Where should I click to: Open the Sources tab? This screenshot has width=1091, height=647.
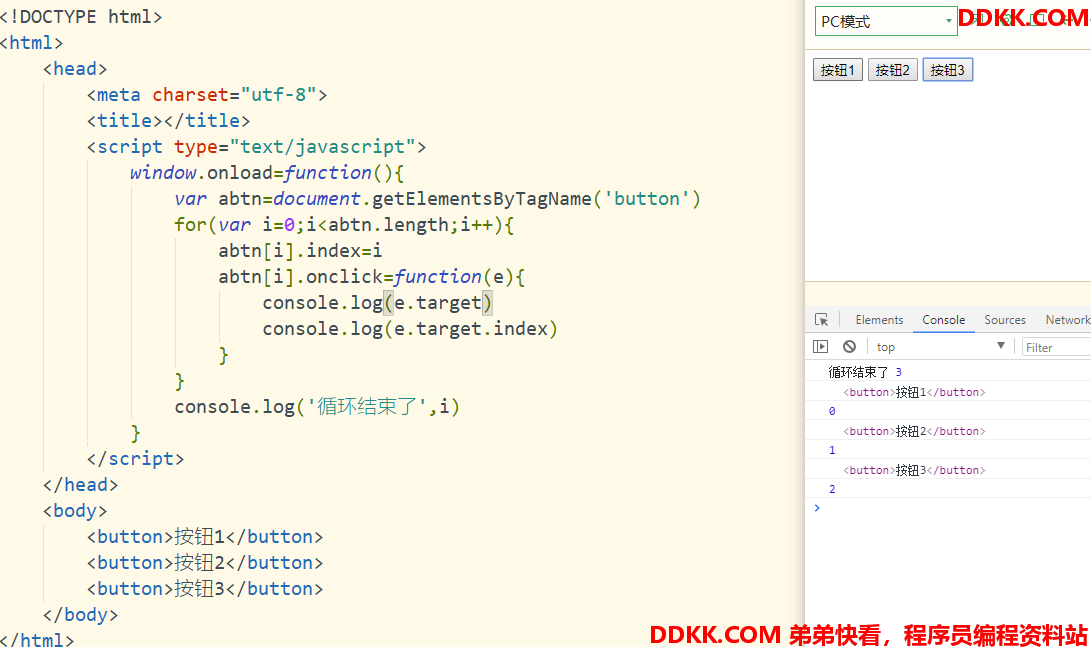pos(1005,320)
